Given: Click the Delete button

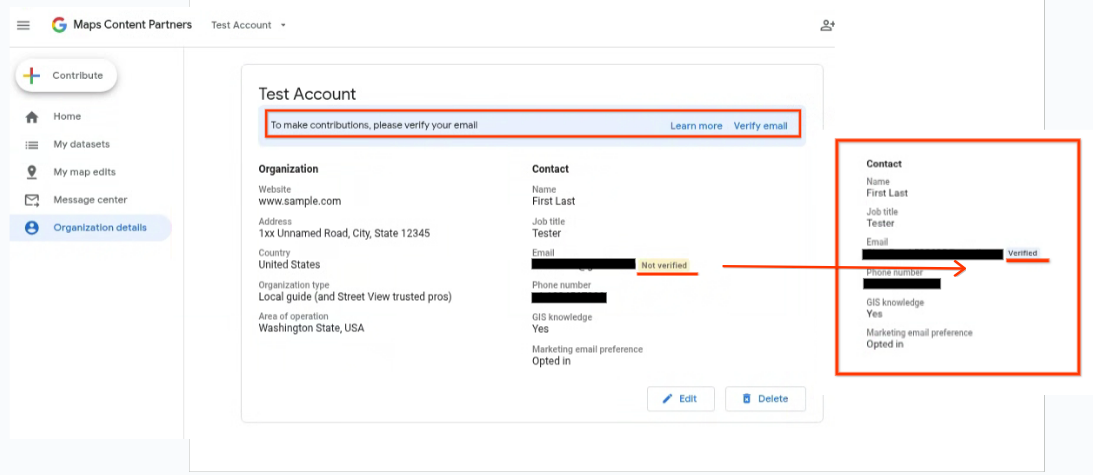Looking at the screenshot, I should tap(765, 399).
